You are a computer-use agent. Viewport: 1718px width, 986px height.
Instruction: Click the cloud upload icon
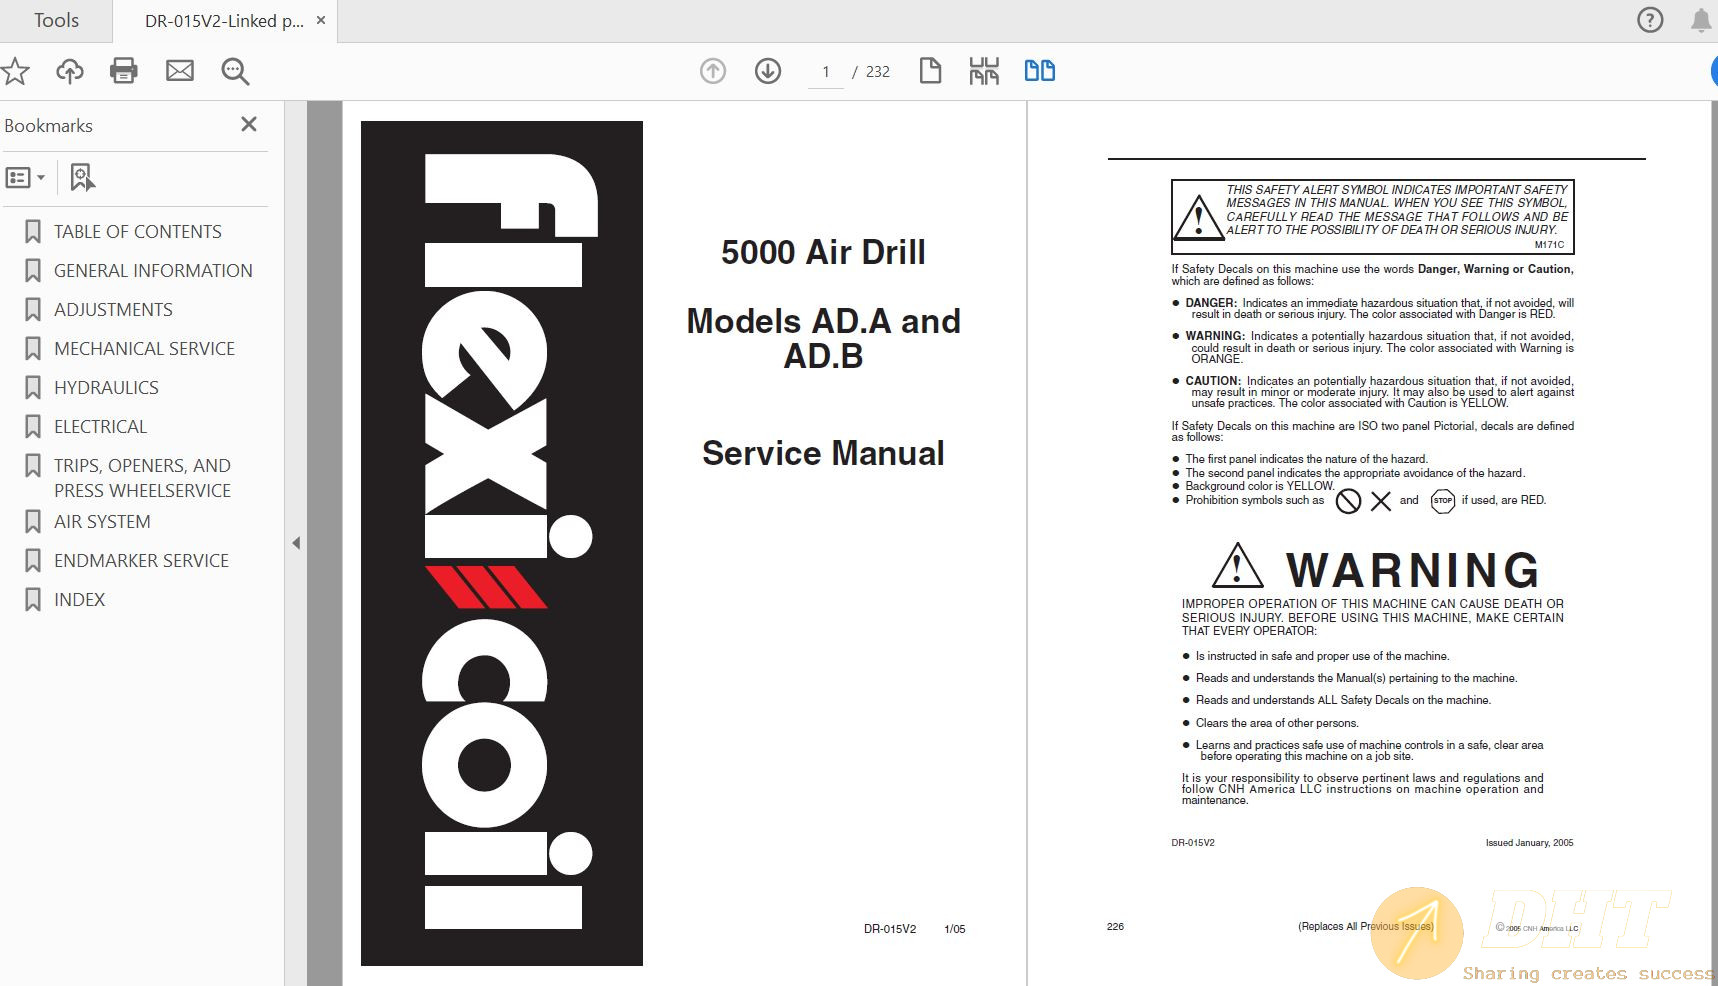point(70,71)
